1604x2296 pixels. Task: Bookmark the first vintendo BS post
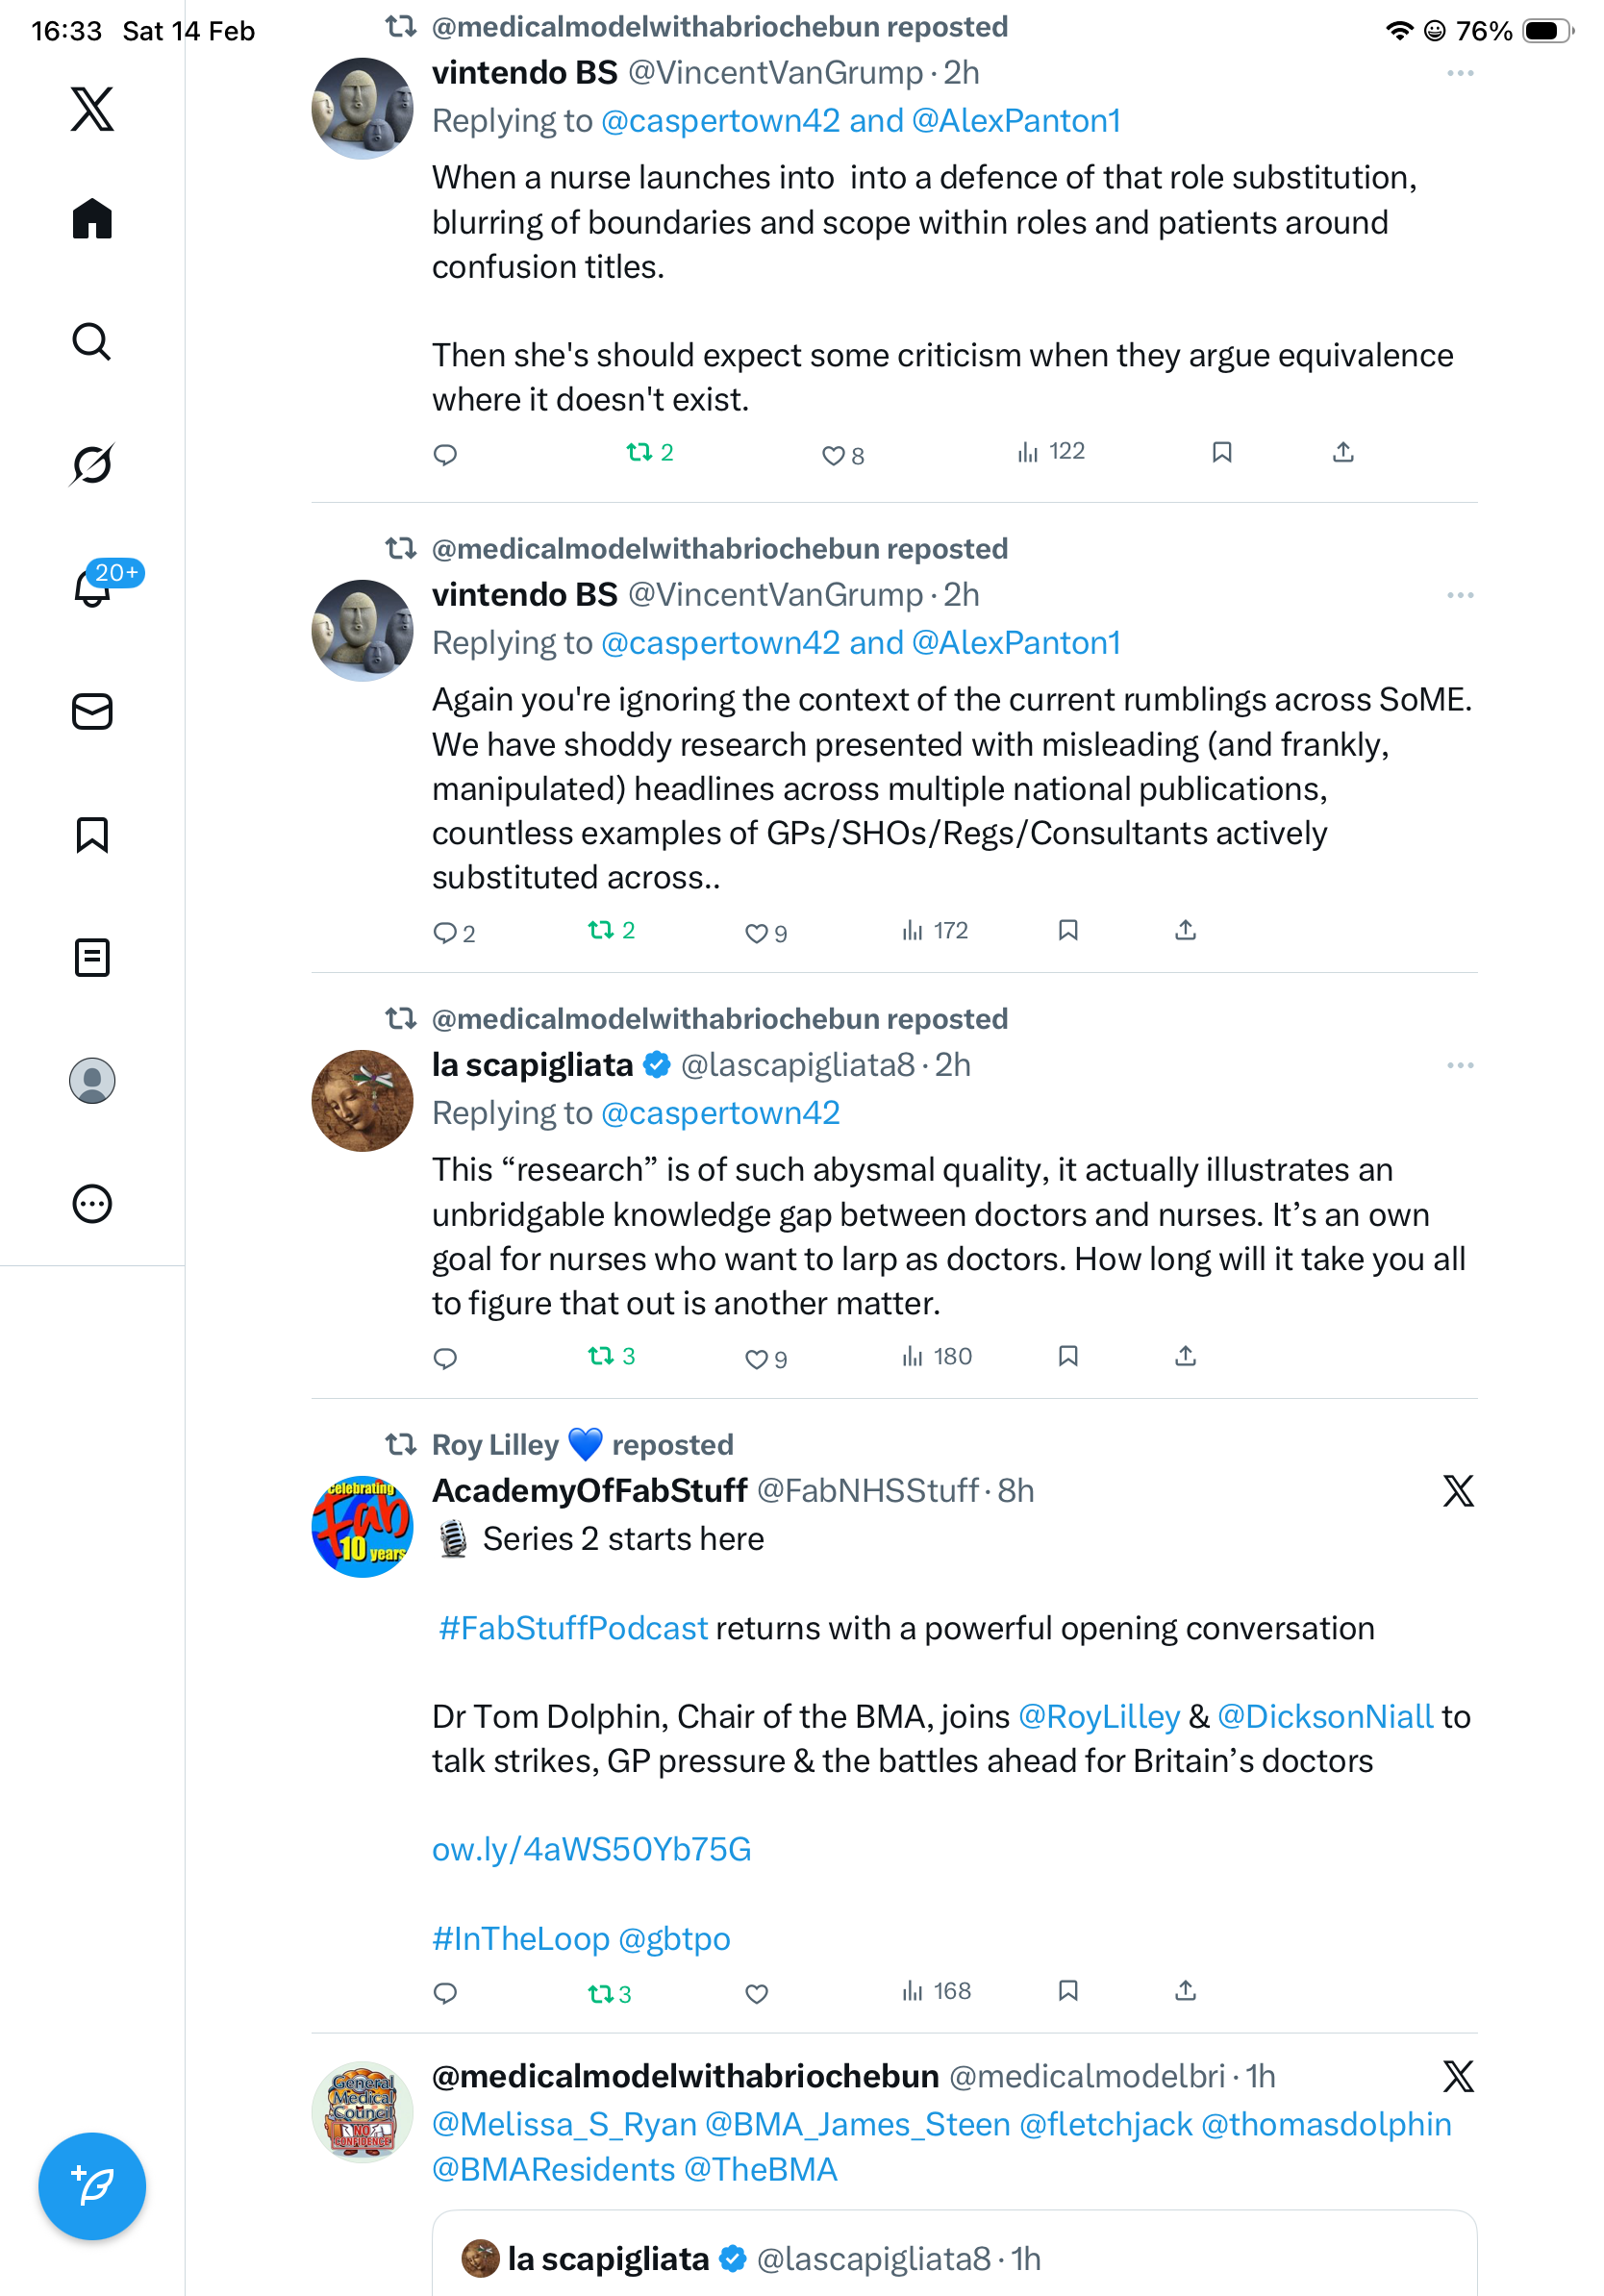1221,453
